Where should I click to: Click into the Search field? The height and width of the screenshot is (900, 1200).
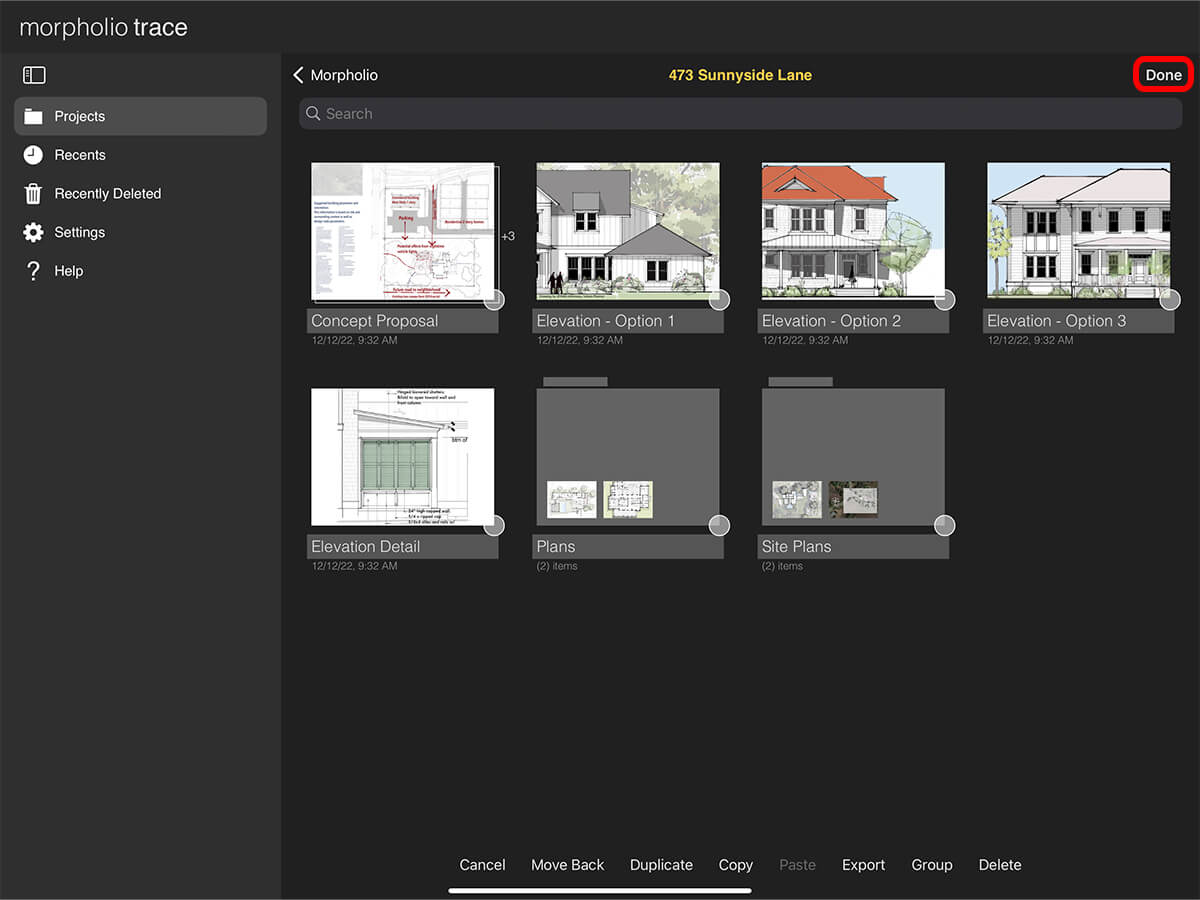pos(740,114)
